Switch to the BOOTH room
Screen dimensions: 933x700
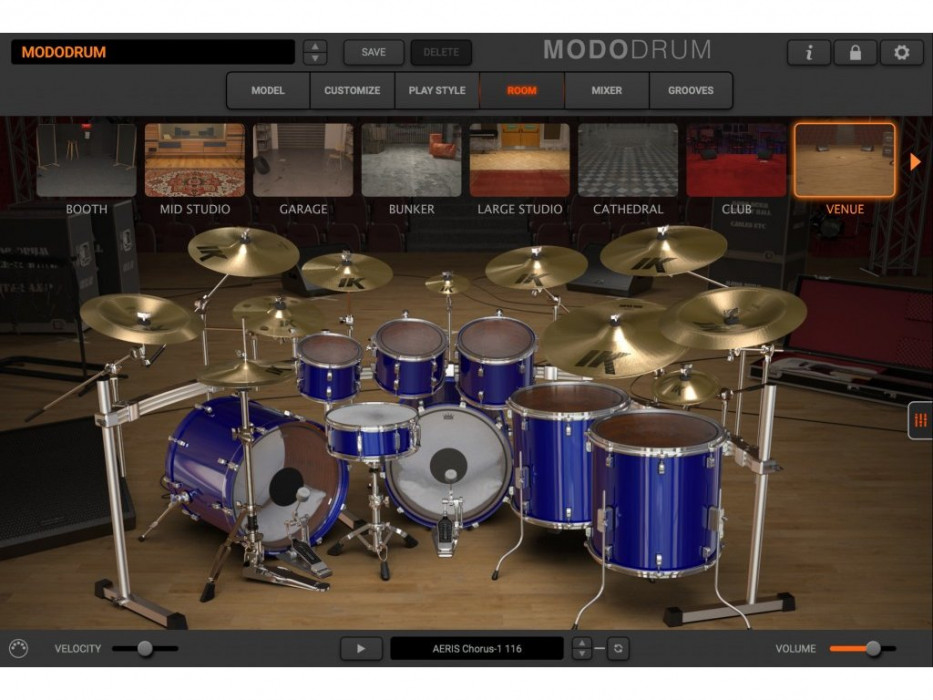[85, 160]
